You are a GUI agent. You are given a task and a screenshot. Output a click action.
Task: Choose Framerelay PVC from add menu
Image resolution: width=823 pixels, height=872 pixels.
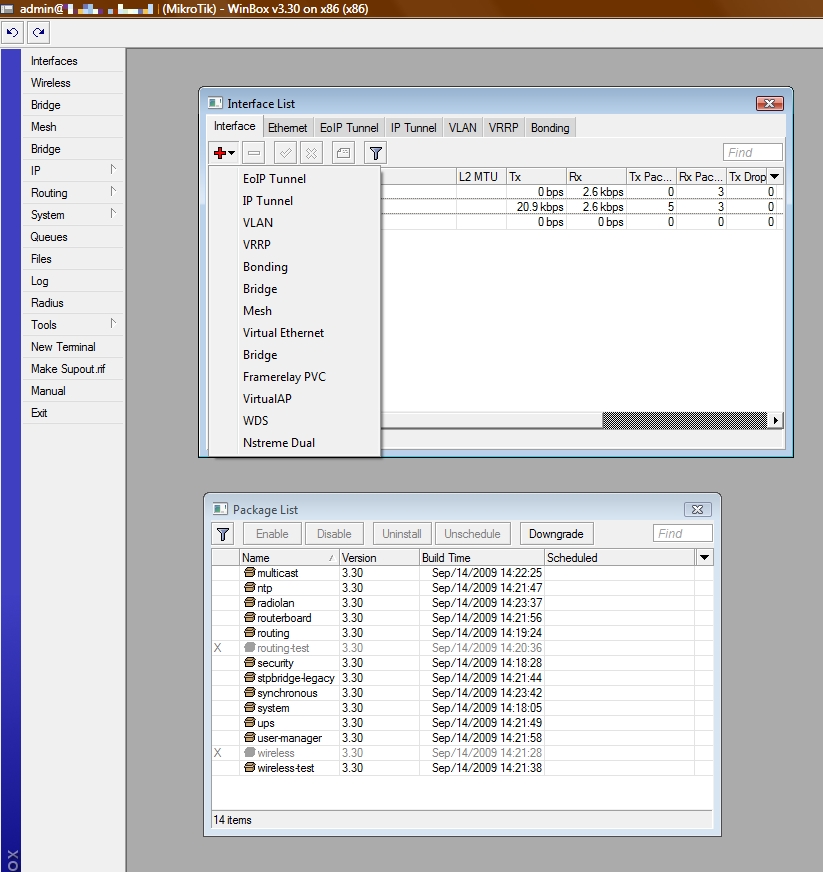(x=295, y=376)
